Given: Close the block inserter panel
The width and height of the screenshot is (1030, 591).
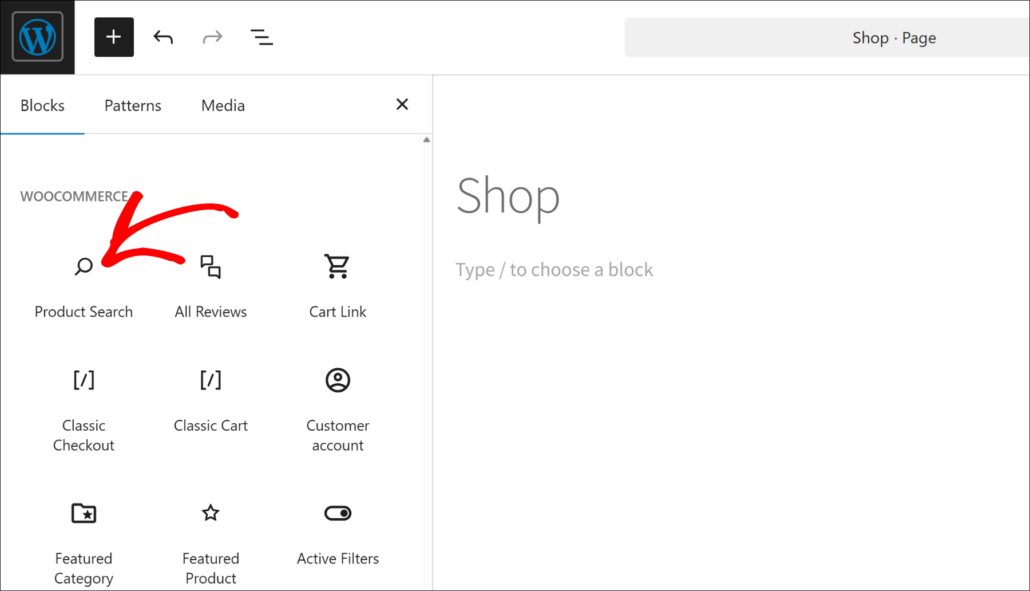Looking at the screenshot, I should (x=402, y=104).
